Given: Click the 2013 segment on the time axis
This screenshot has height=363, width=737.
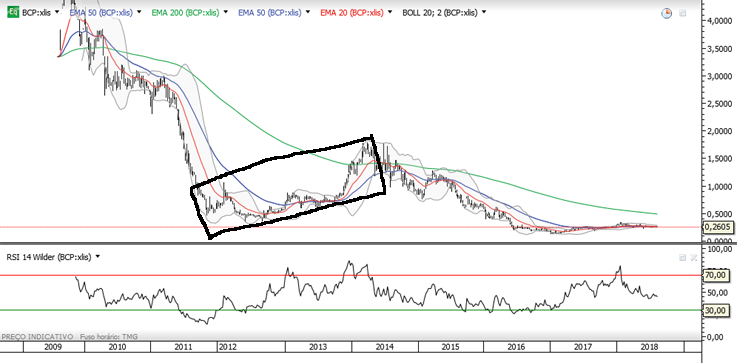Looking at the screenshot, I should click(318, 347).
